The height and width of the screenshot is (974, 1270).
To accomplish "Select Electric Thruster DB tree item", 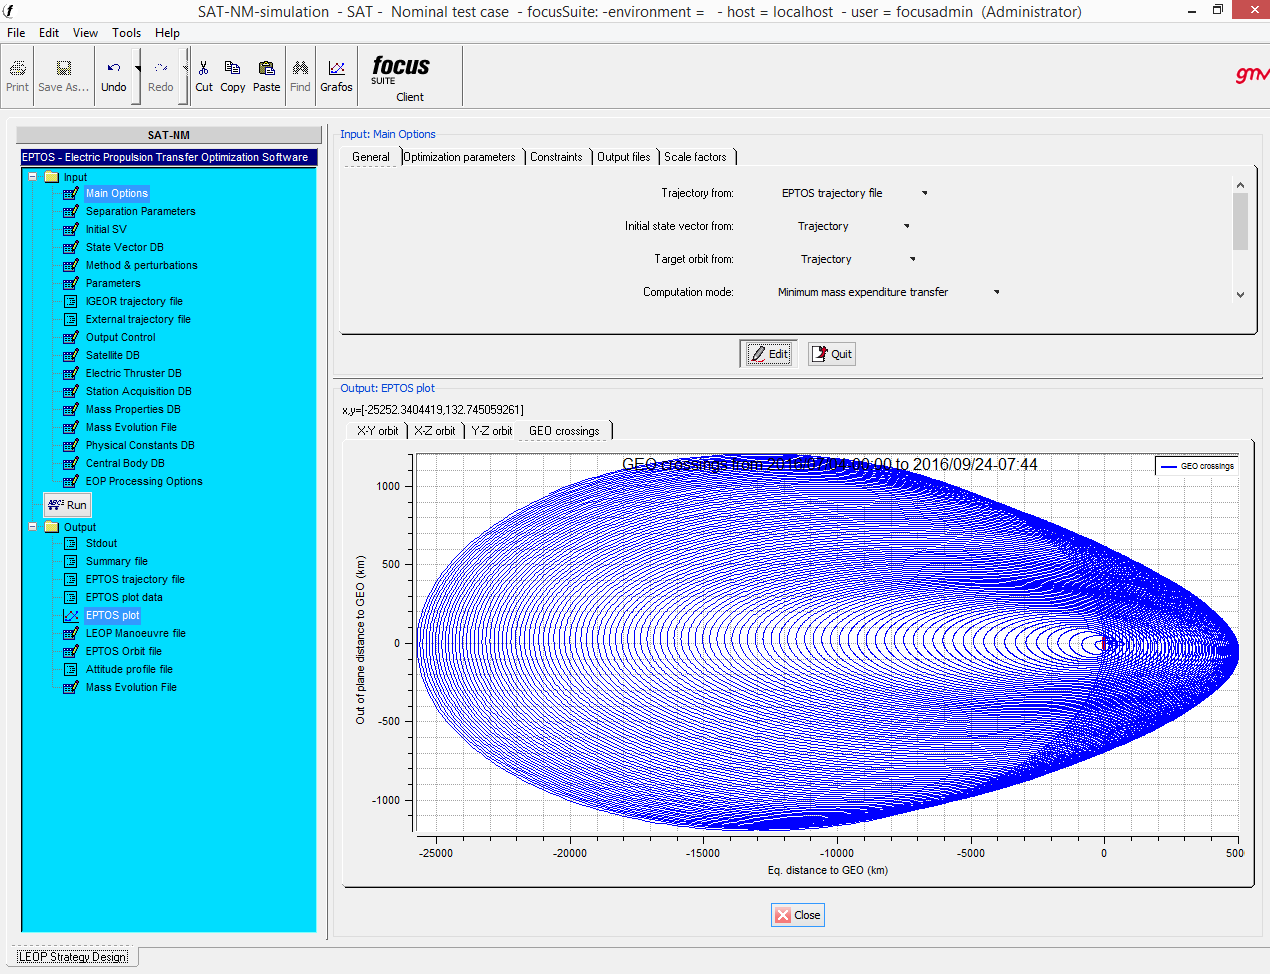I will point(133,373).
